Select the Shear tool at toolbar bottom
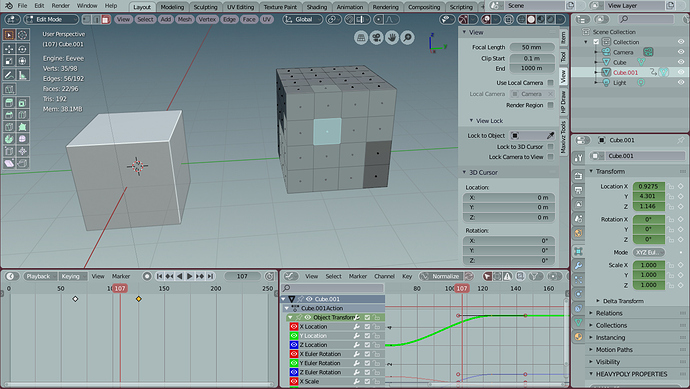The width and height of the screenshot is (690, 389). tap(9, 163)
